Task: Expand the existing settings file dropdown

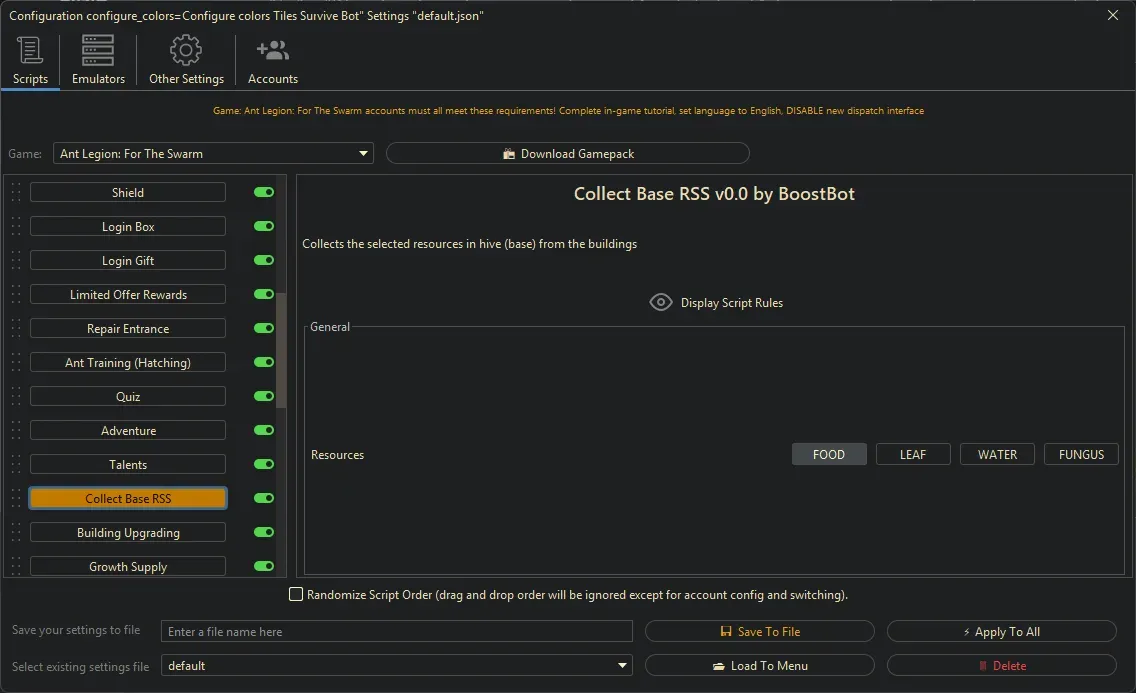Action: [396, 665]
